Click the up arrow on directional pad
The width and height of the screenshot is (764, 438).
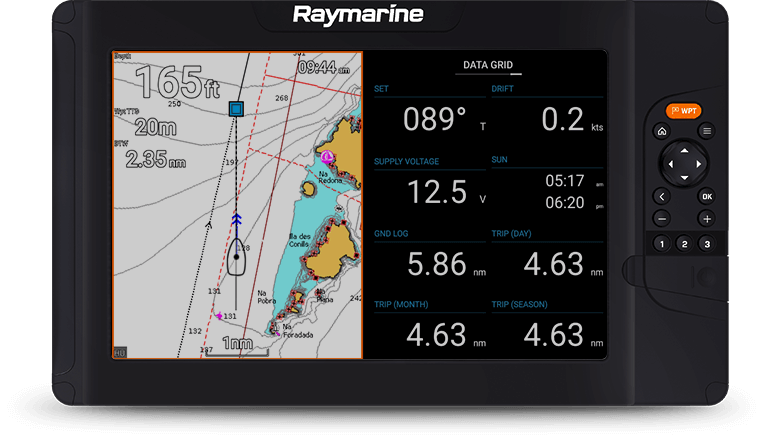click(684, 151)
